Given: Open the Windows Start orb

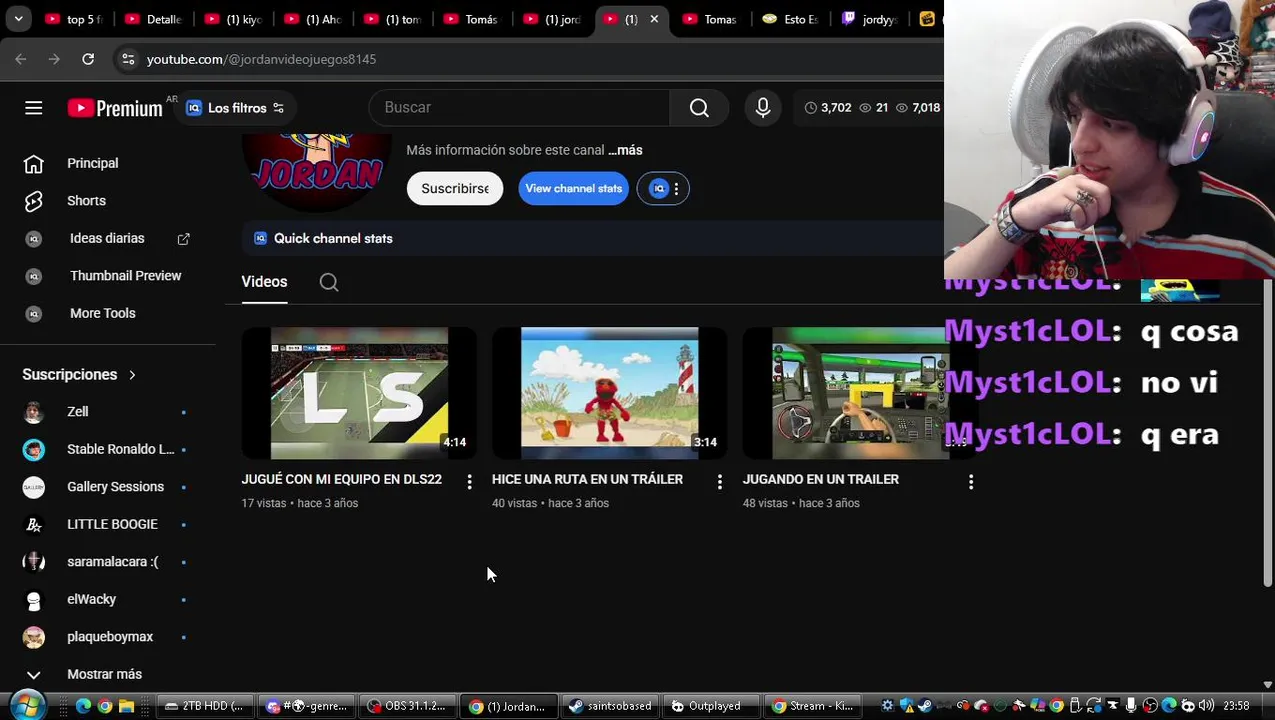Looking at the screenshot, I should coord(27,705).
